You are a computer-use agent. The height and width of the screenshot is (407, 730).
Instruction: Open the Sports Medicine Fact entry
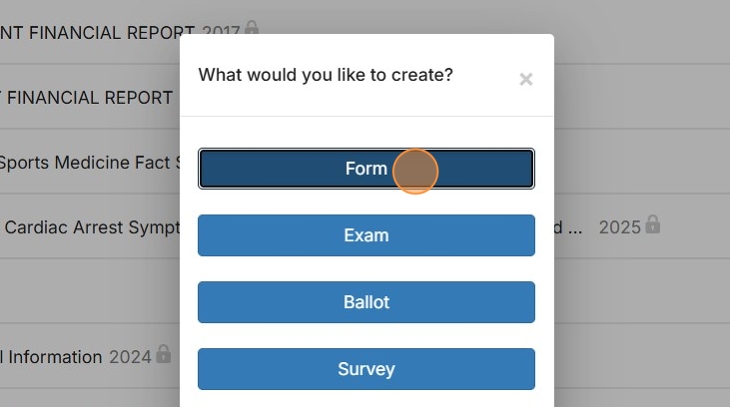point(90,162)
